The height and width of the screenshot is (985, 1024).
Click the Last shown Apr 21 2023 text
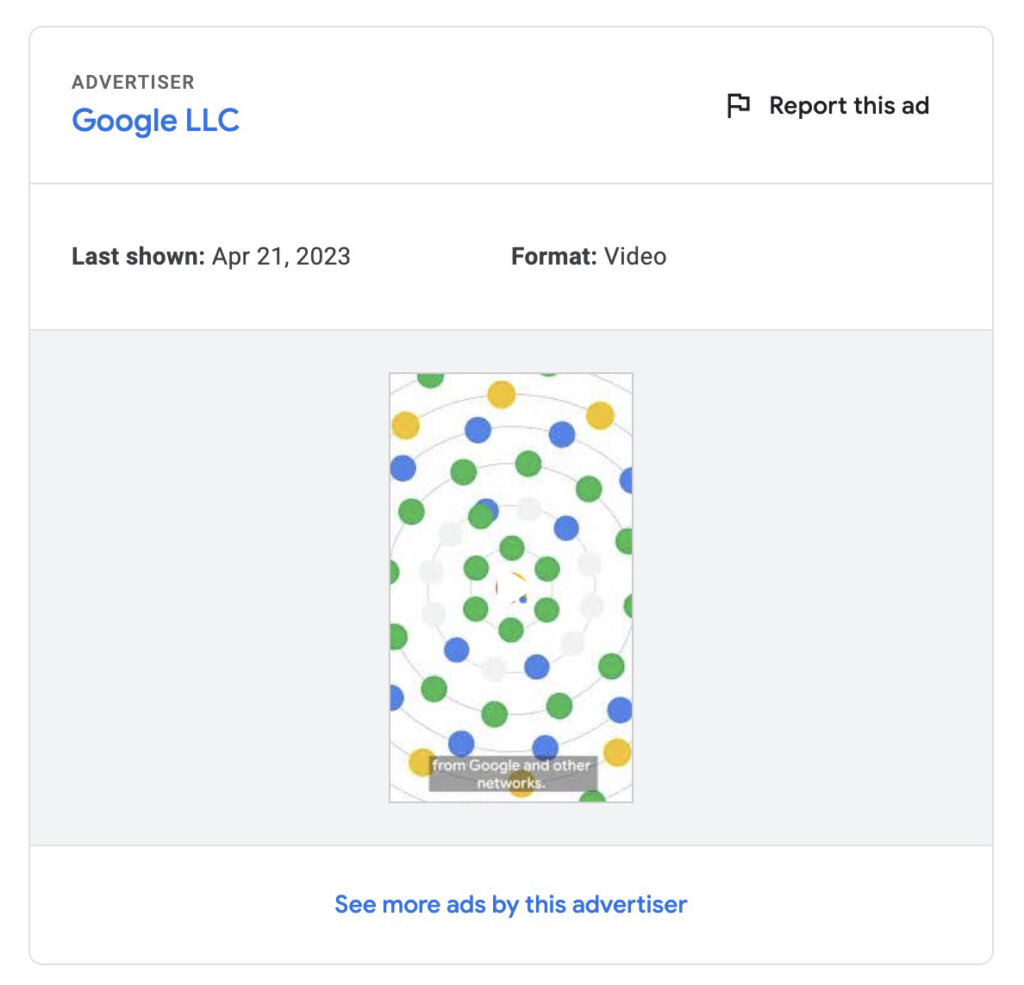click(210, 256)
